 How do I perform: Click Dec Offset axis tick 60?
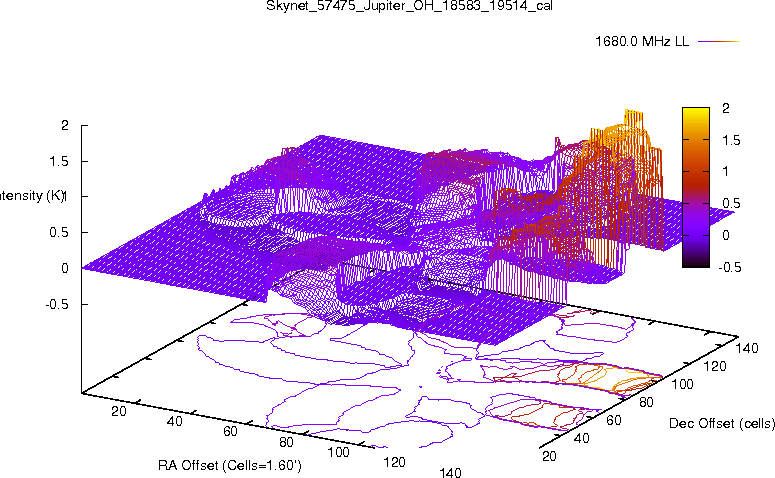613,421
